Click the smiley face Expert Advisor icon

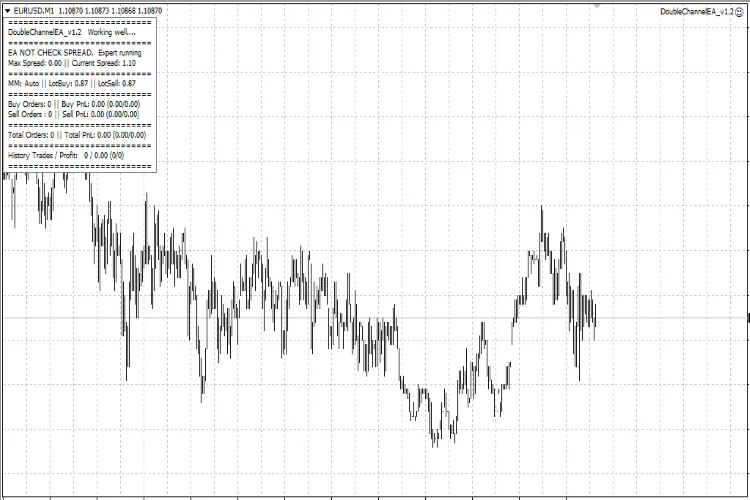(x=739, y=11)
